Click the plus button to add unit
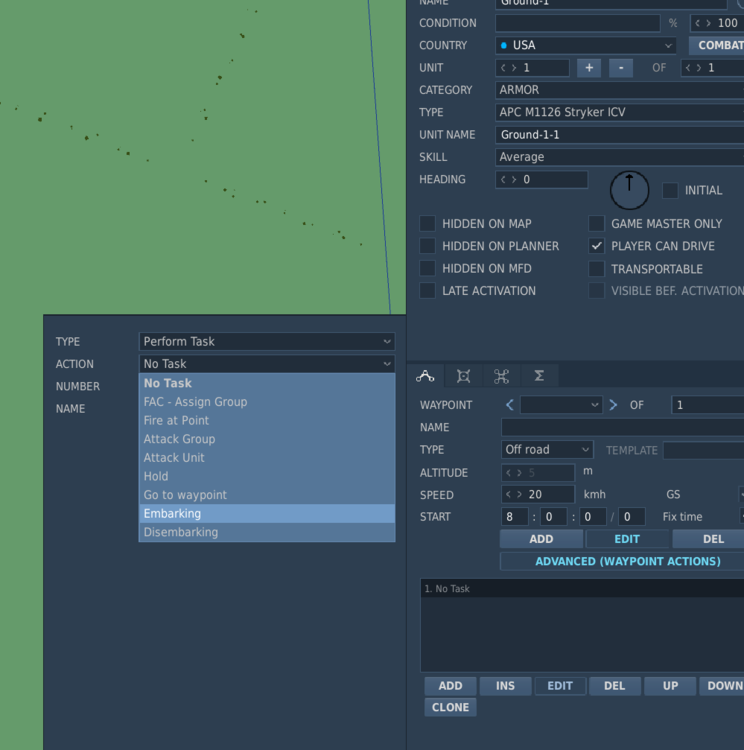The height and width of the screenshot is (750, 744). point(589,68)
